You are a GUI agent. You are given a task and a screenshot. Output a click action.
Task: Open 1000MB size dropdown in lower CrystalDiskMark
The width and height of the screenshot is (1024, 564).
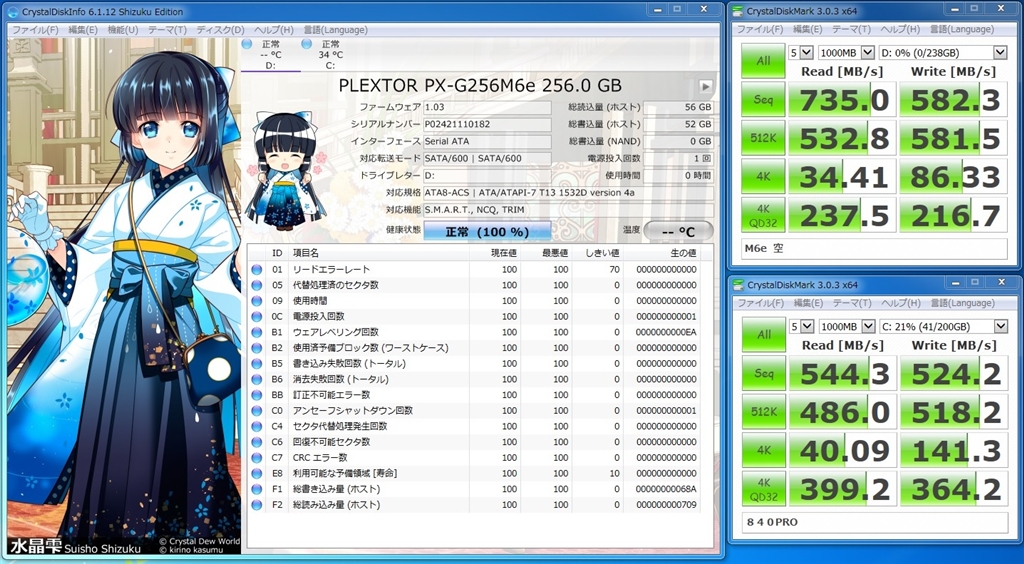pyautogui.click(x=868, y=326)
